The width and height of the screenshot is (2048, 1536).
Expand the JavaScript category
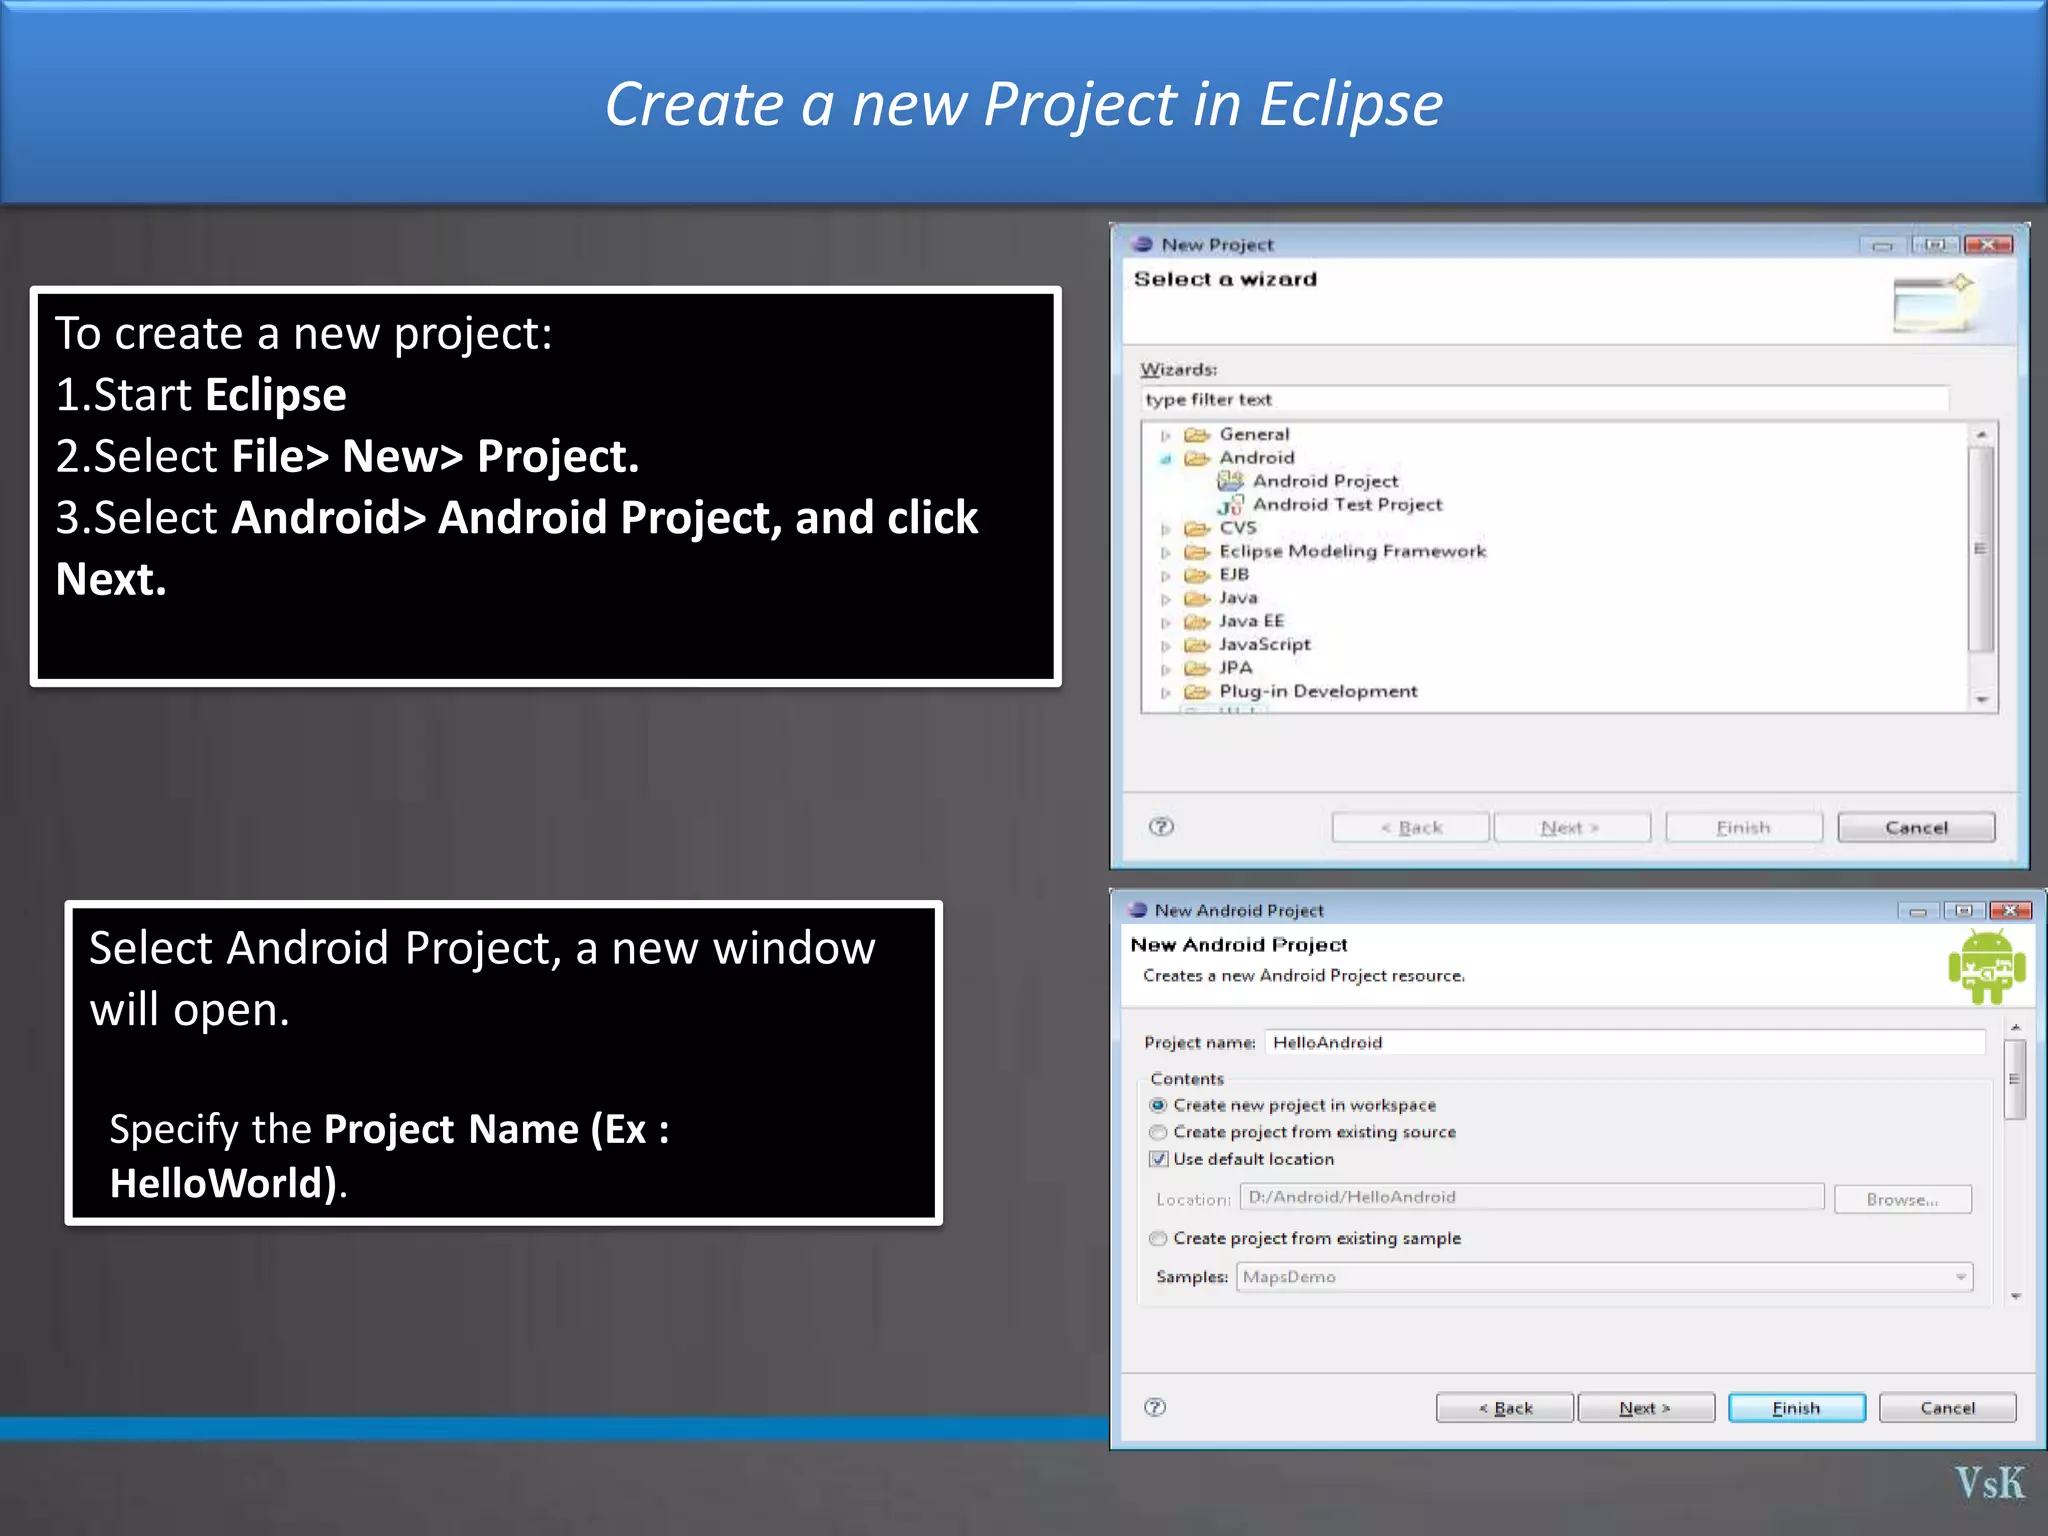(1165, 646)
